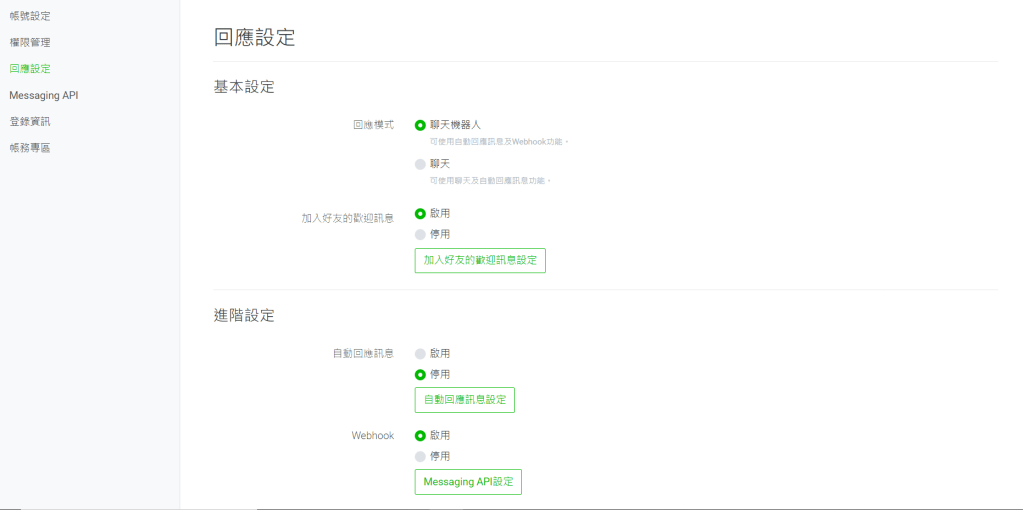The image size is (1023, 510).
Task: Disable the Webhook option
Action: point(421,456)
